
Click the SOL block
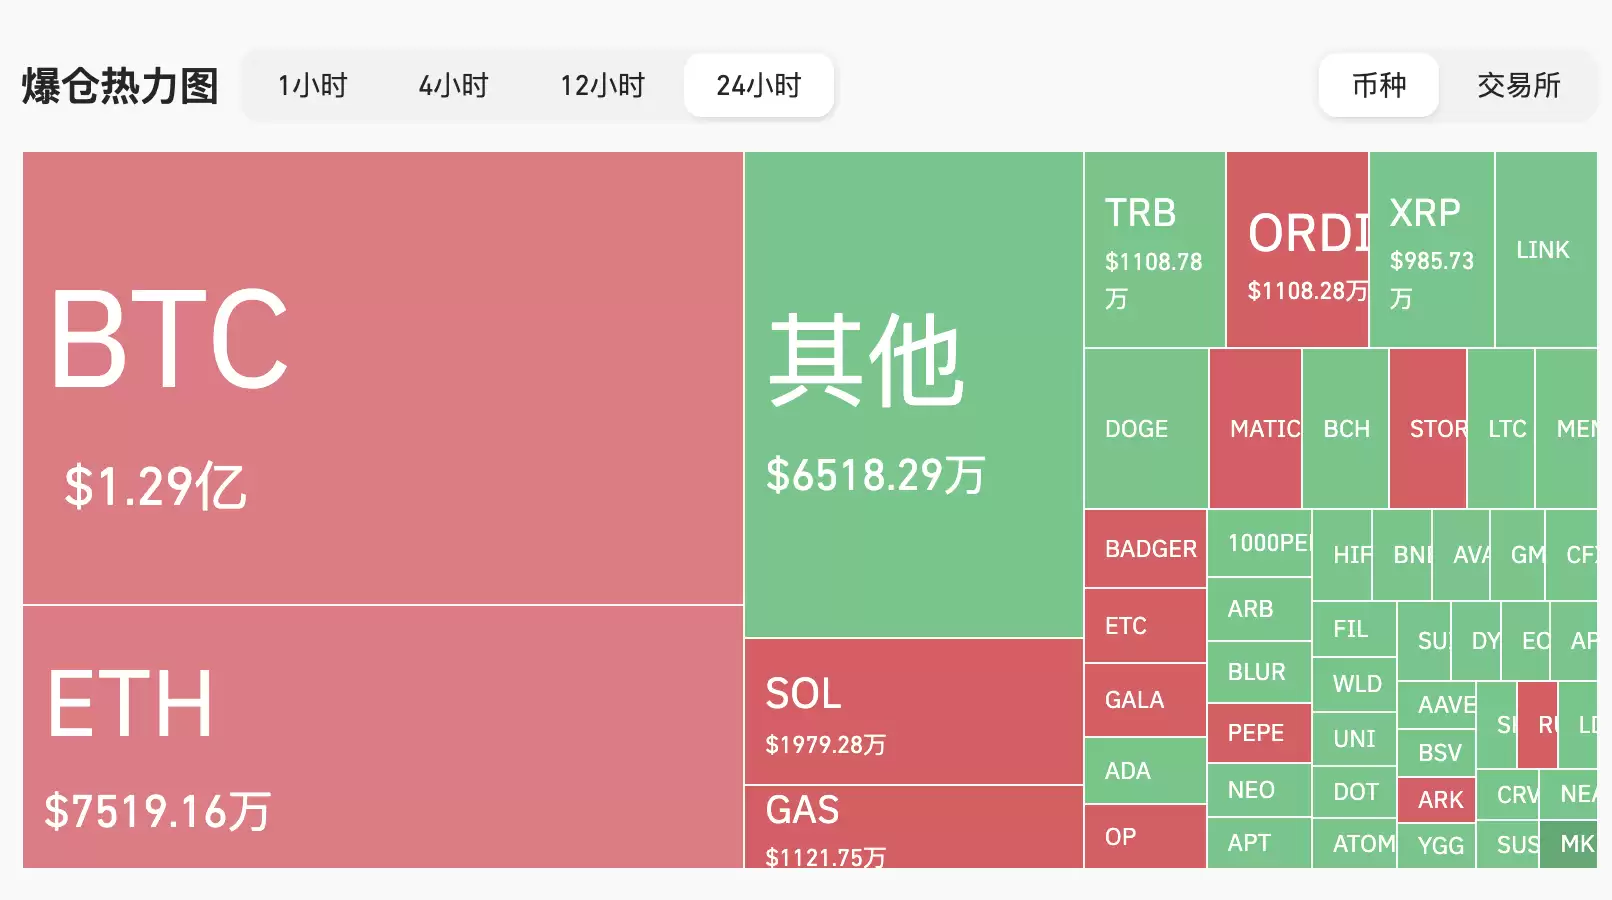tap(912, 710)
